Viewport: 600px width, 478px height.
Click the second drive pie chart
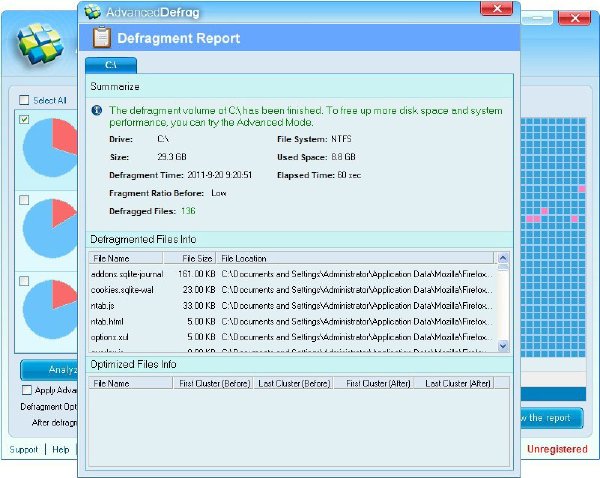[50, 228]
